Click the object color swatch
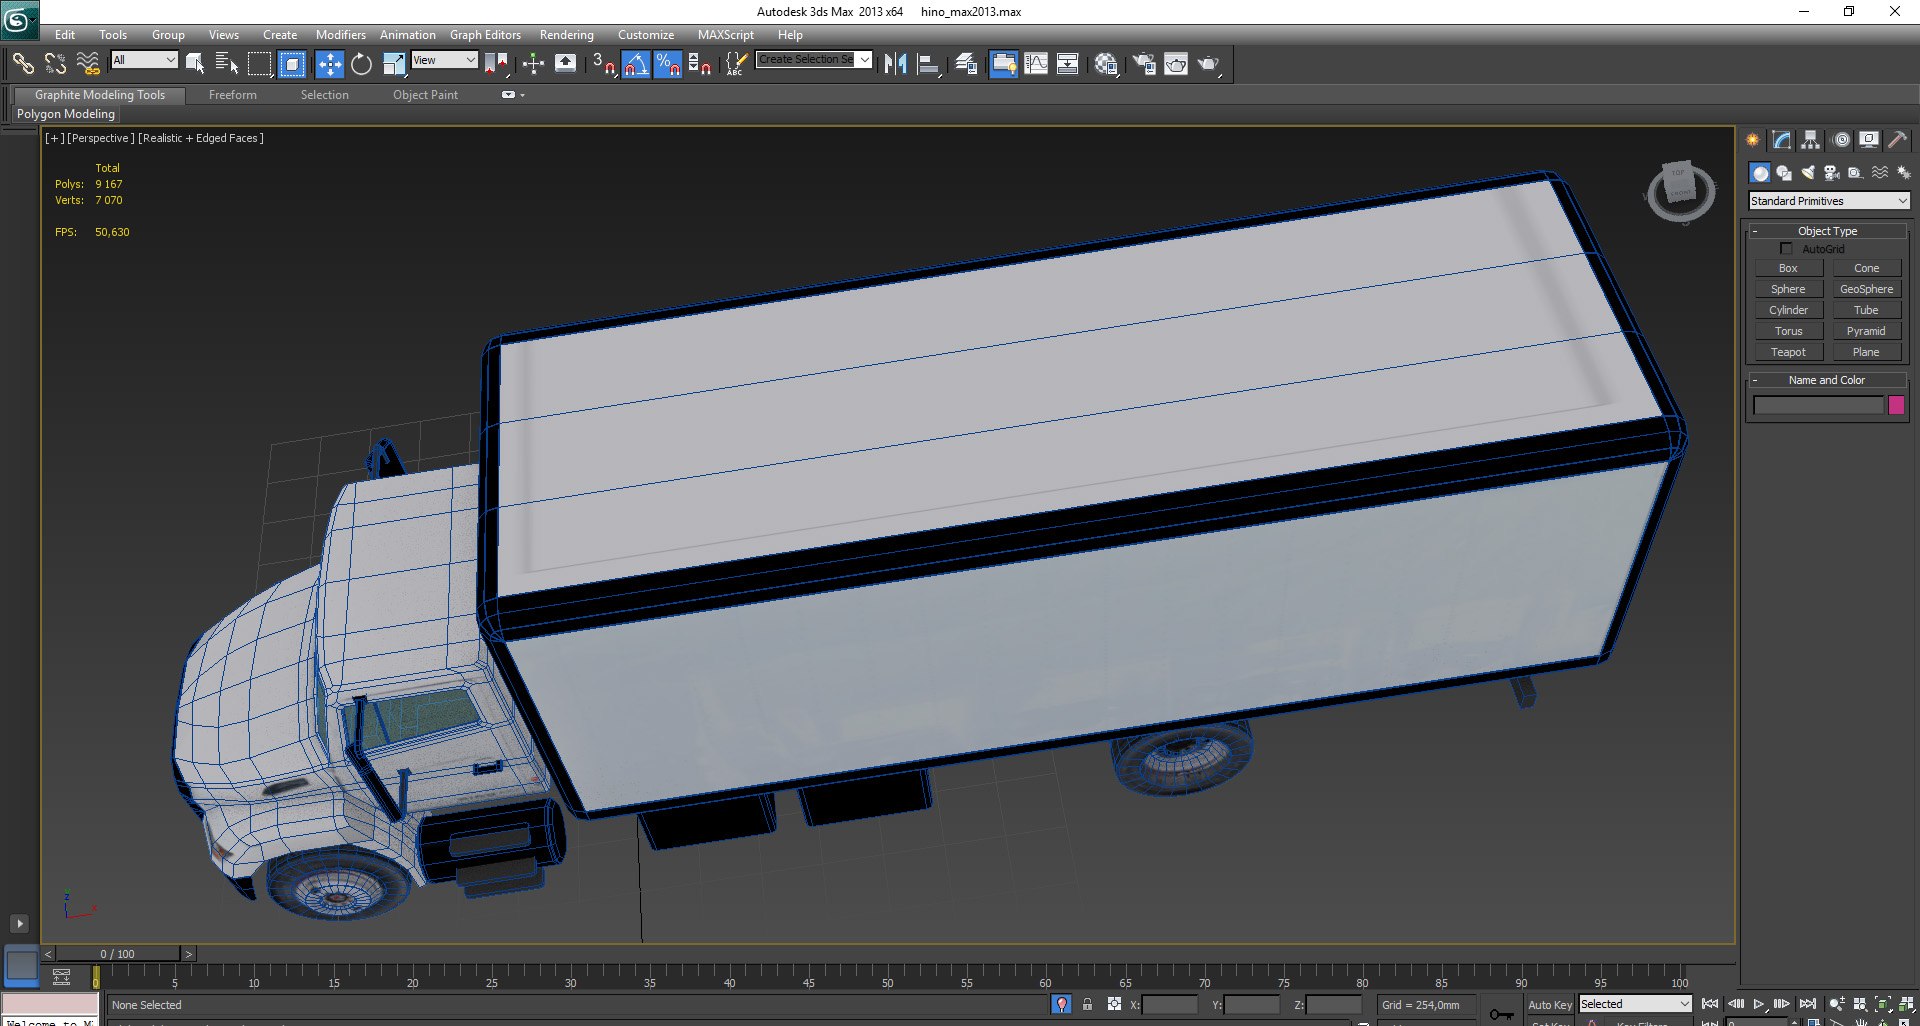The width and height of the screenshot is (1920, 1026). (1896, 405)
